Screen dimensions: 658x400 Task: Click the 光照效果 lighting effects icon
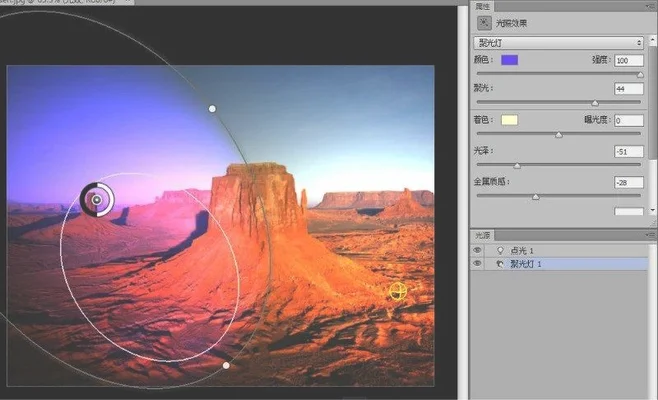(484, 23)
